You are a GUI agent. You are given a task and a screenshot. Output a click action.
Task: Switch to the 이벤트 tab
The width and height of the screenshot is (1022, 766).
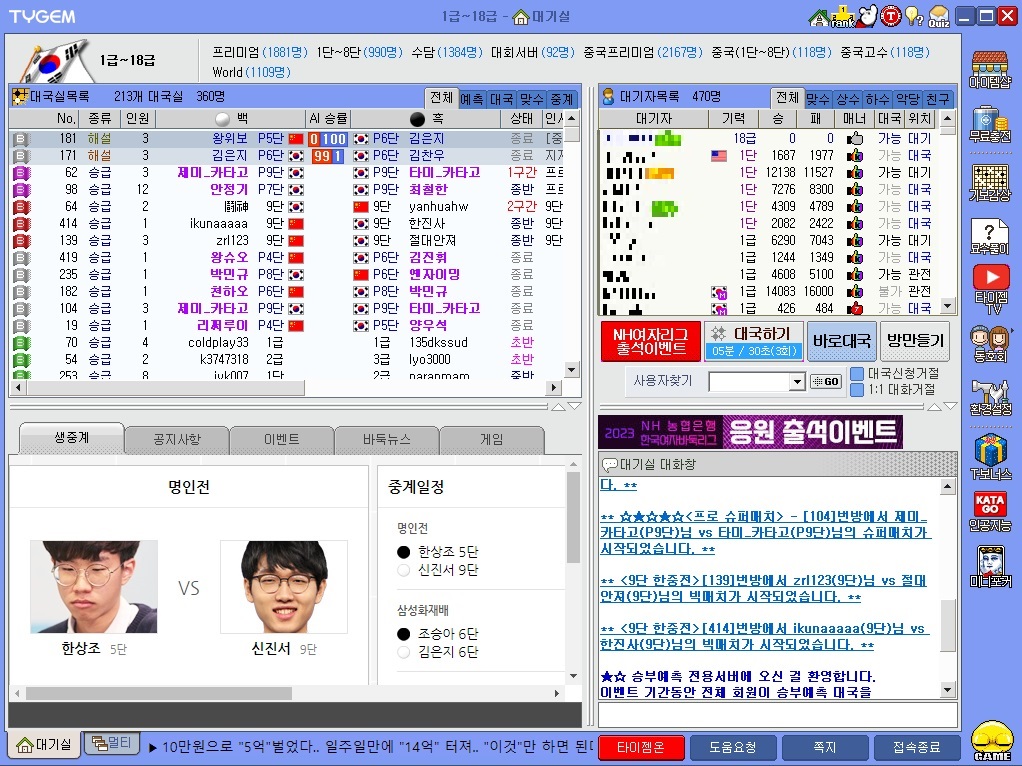click(x=282, y=440)
